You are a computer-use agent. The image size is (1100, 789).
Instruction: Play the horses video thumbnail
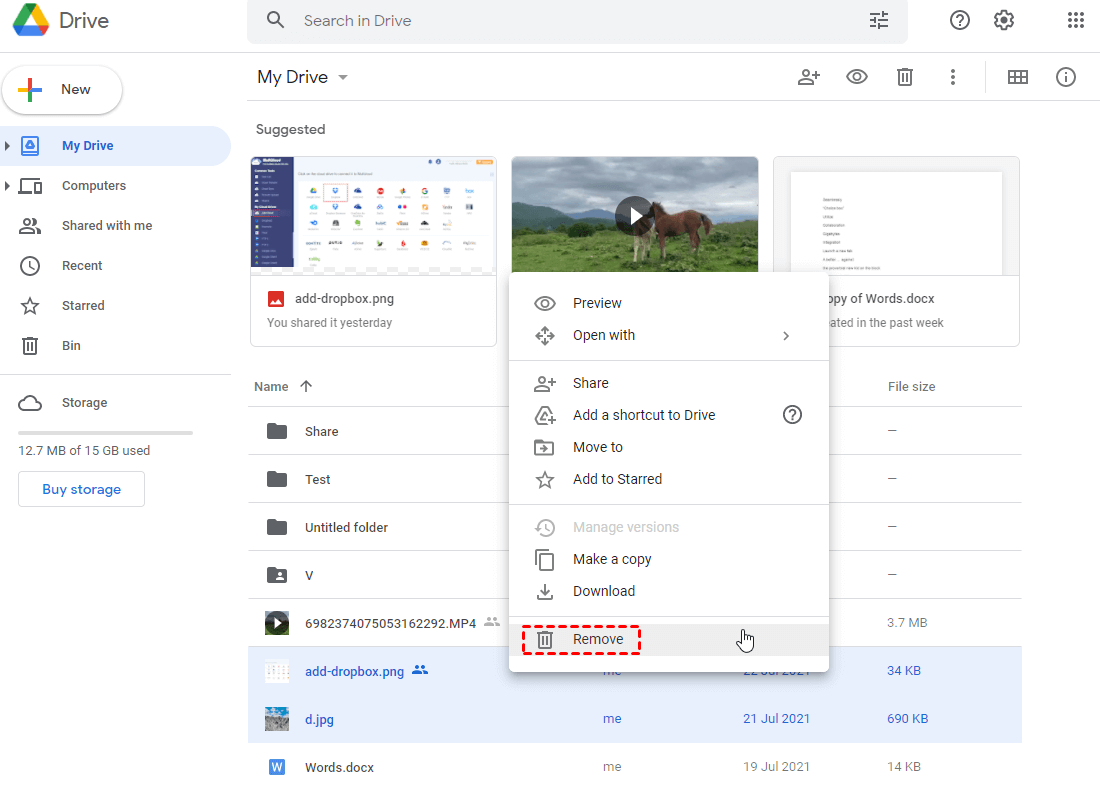tap(634, 215)
